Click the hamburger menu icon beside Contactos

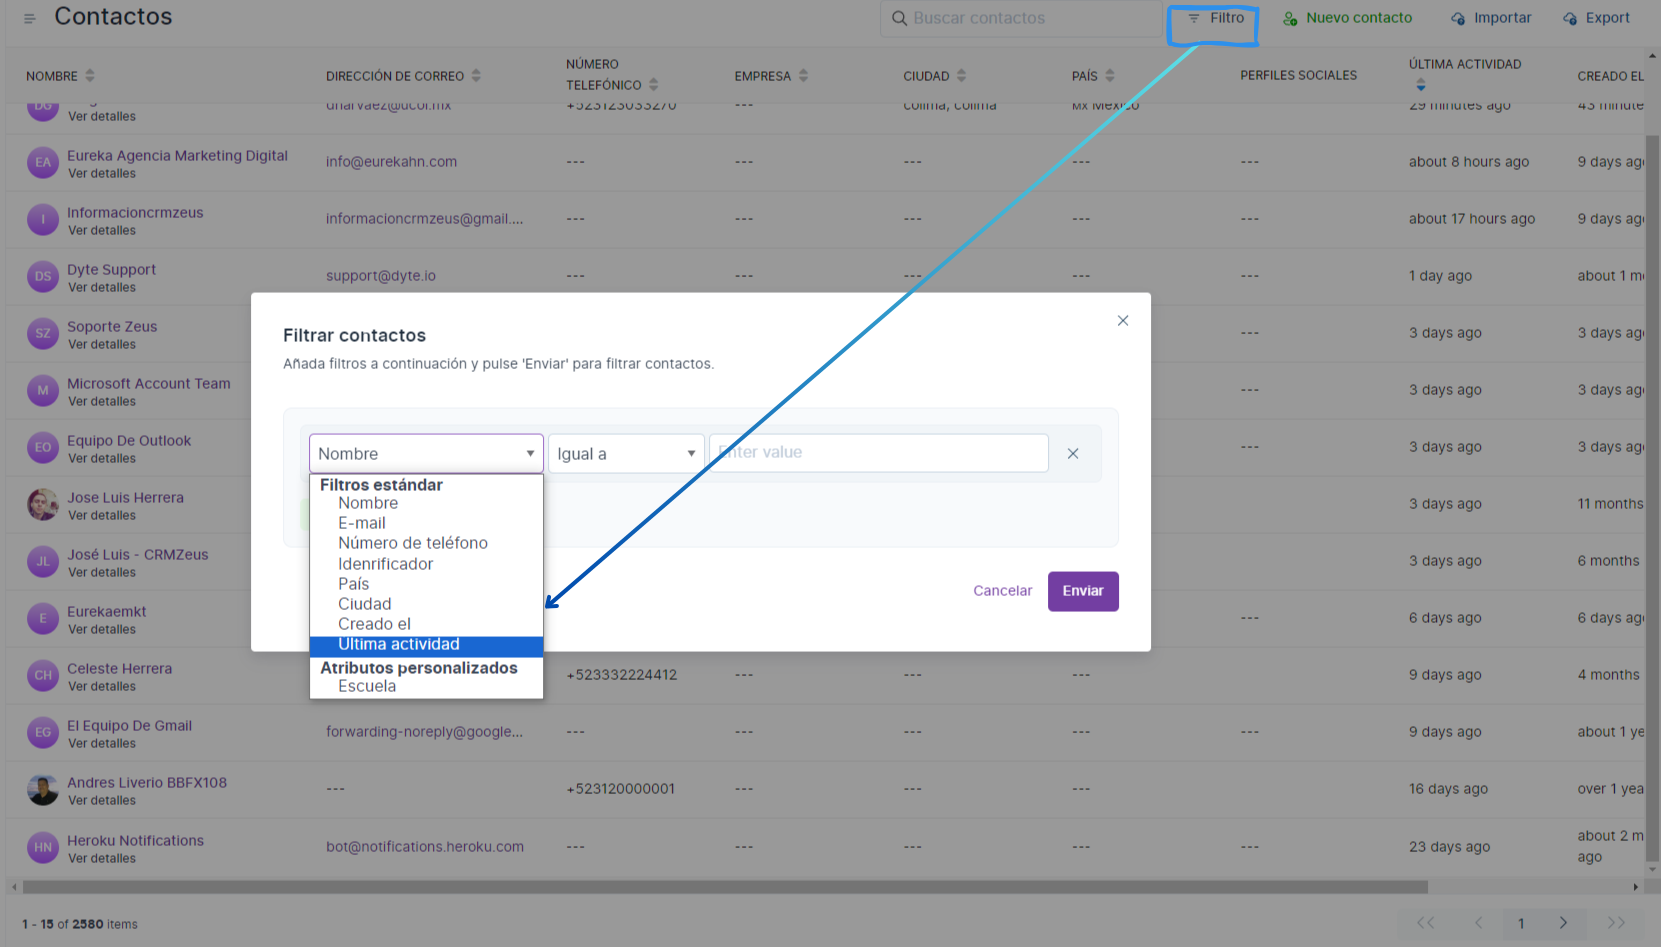click(x=29, y=18)
